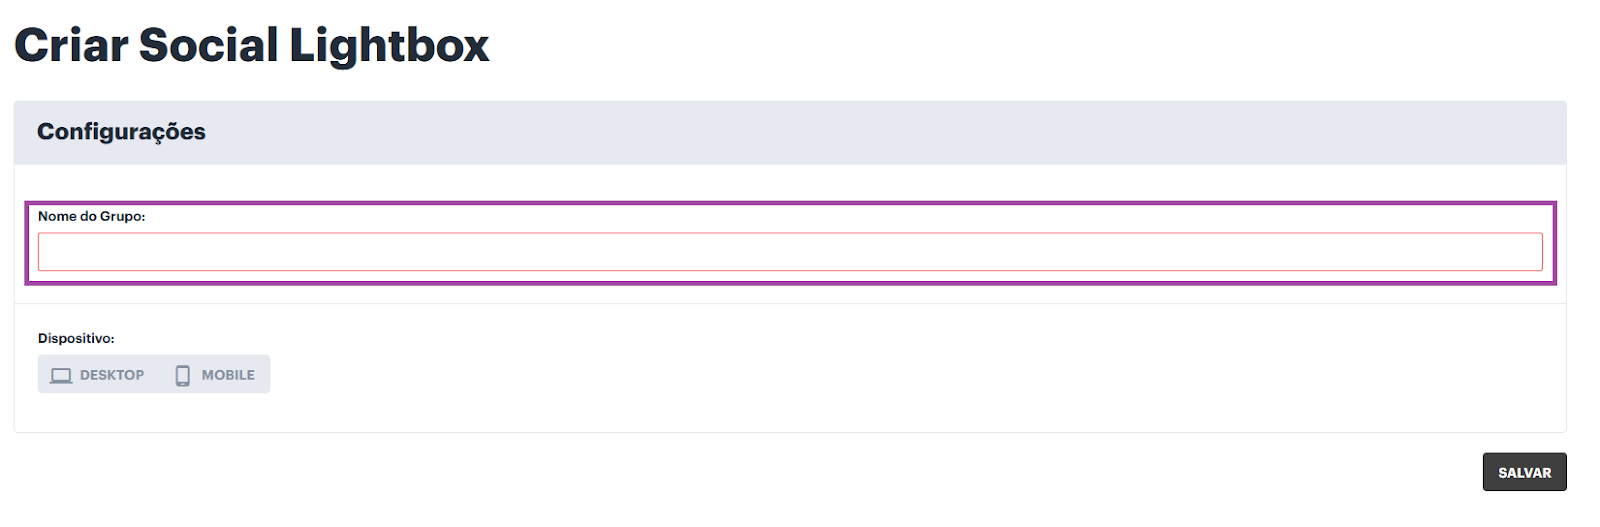Screen dimensions: 1600x527
Task: Click the word "Lightbox" in the page title
Action: (x=389, y=45)
